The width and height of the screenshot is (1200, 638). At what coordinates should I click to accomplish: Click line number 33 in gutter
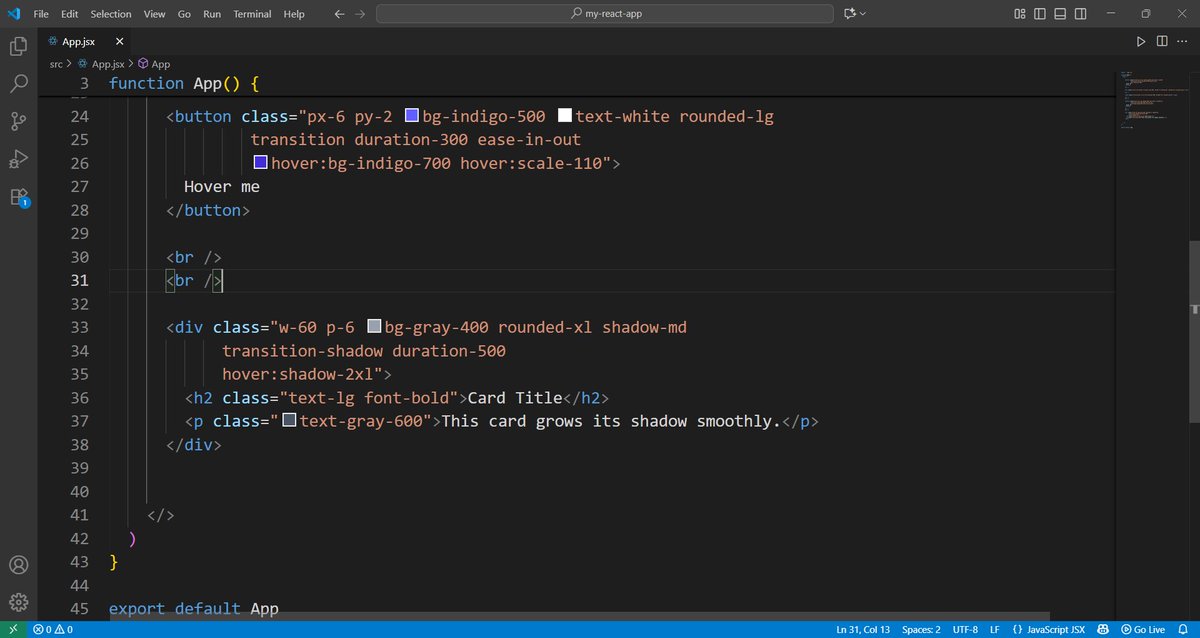click(79, 328)
